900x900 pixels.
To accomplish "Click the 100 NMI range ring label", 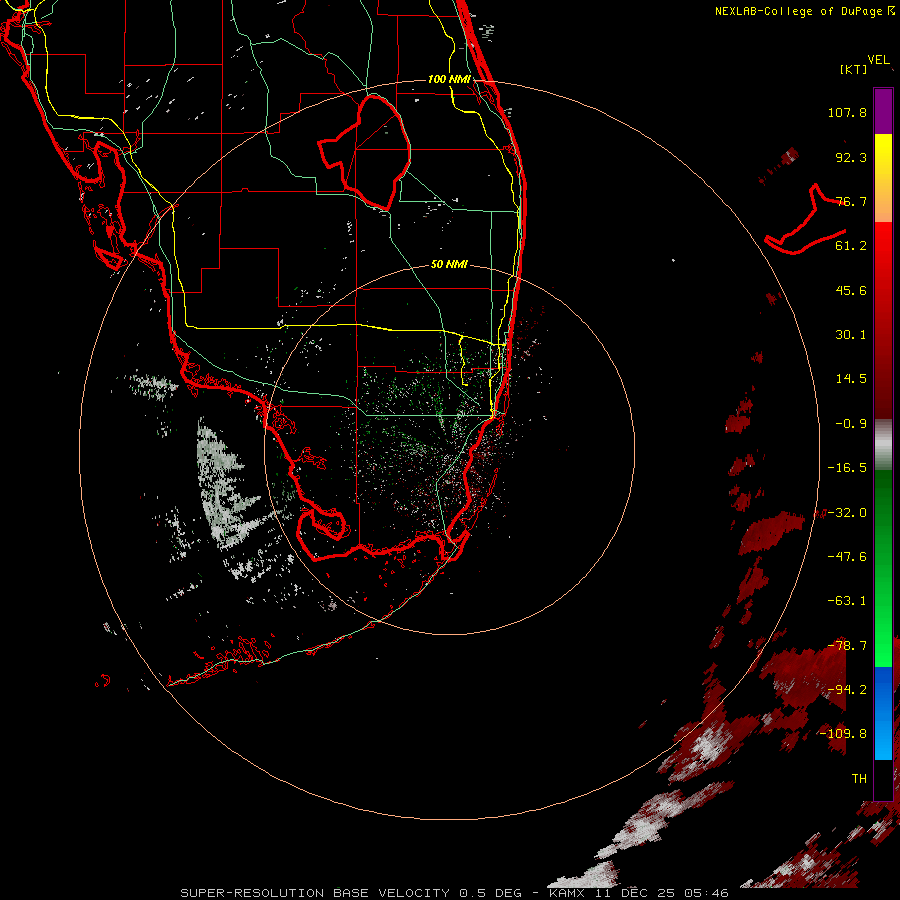I will [x=449, y=79].
